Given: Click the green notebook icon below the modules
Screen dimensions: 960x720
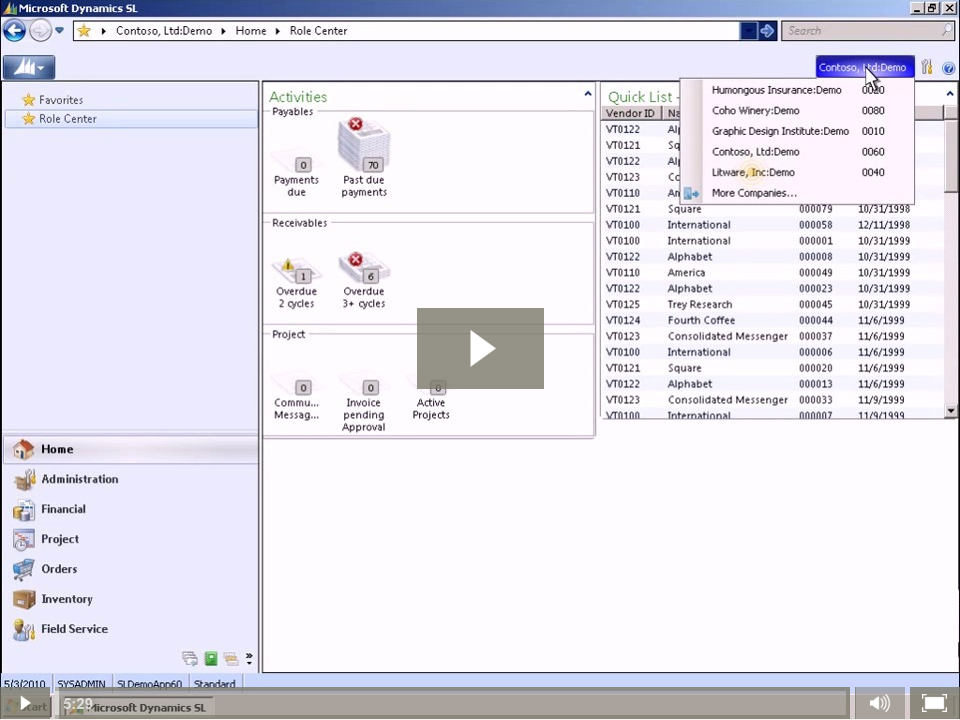Looking at the screenshot, I should click(x=211, y=658).
